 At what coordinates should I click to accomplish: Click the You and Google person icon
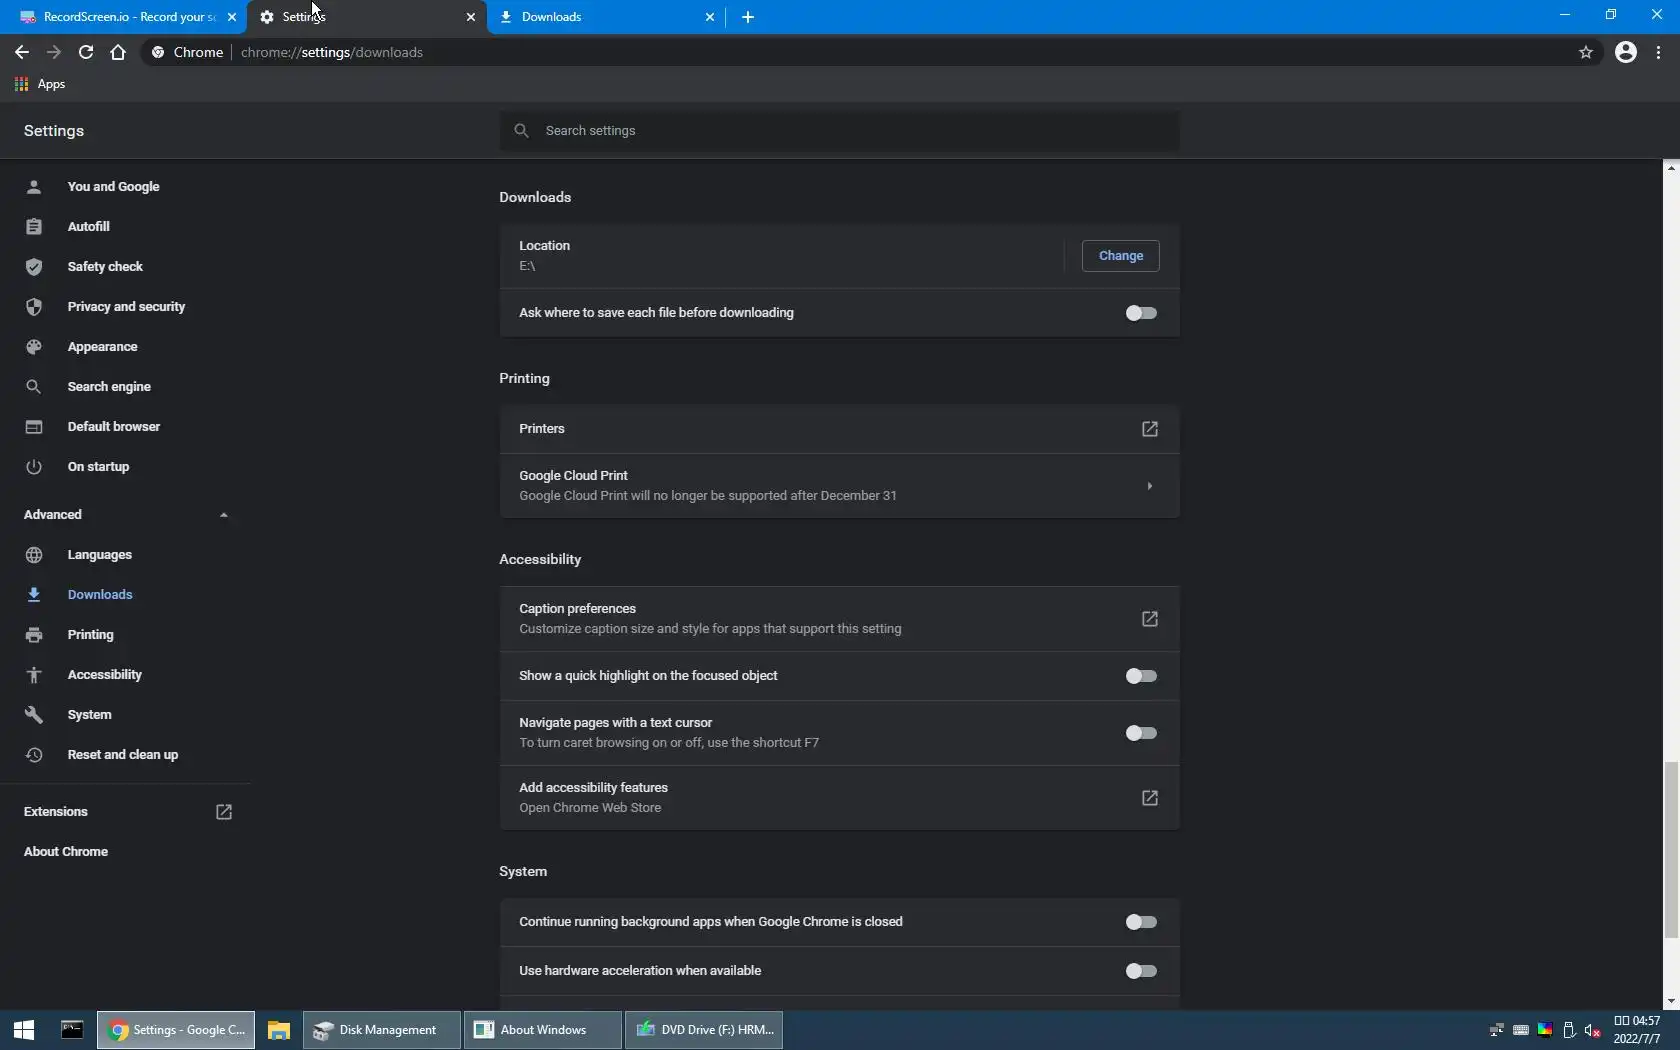[34, 187]
